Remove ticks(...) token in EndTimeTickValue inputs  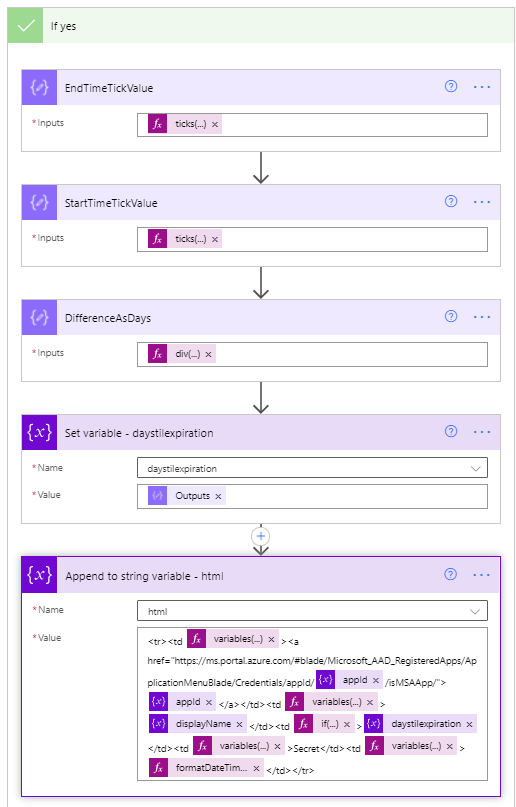tap(215, 124)
